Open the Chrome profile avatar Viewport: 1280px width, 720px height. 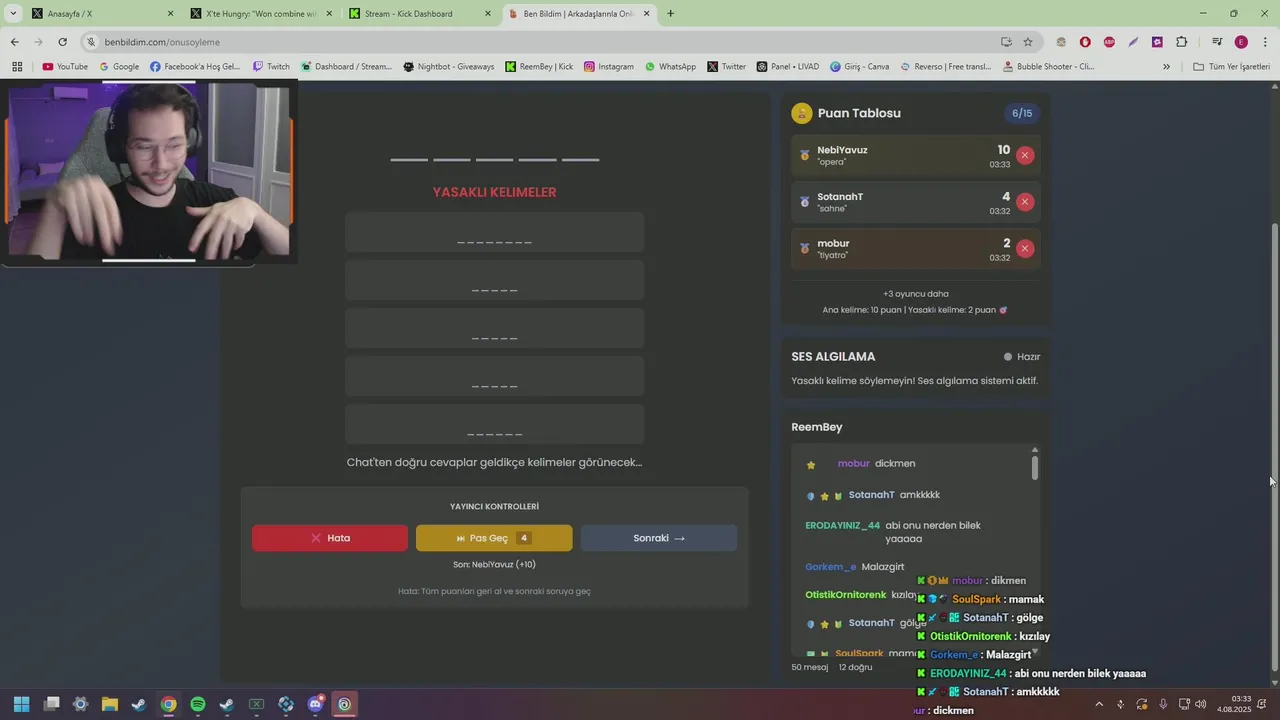[x=1241, y=42]
